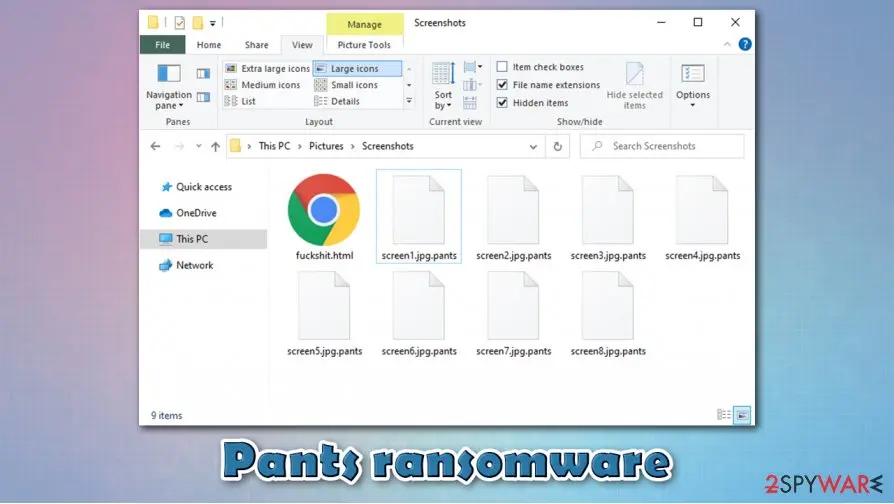Click the Search Screenshots field
Screen dimensions: 894x504
click(x=662, y=147)
